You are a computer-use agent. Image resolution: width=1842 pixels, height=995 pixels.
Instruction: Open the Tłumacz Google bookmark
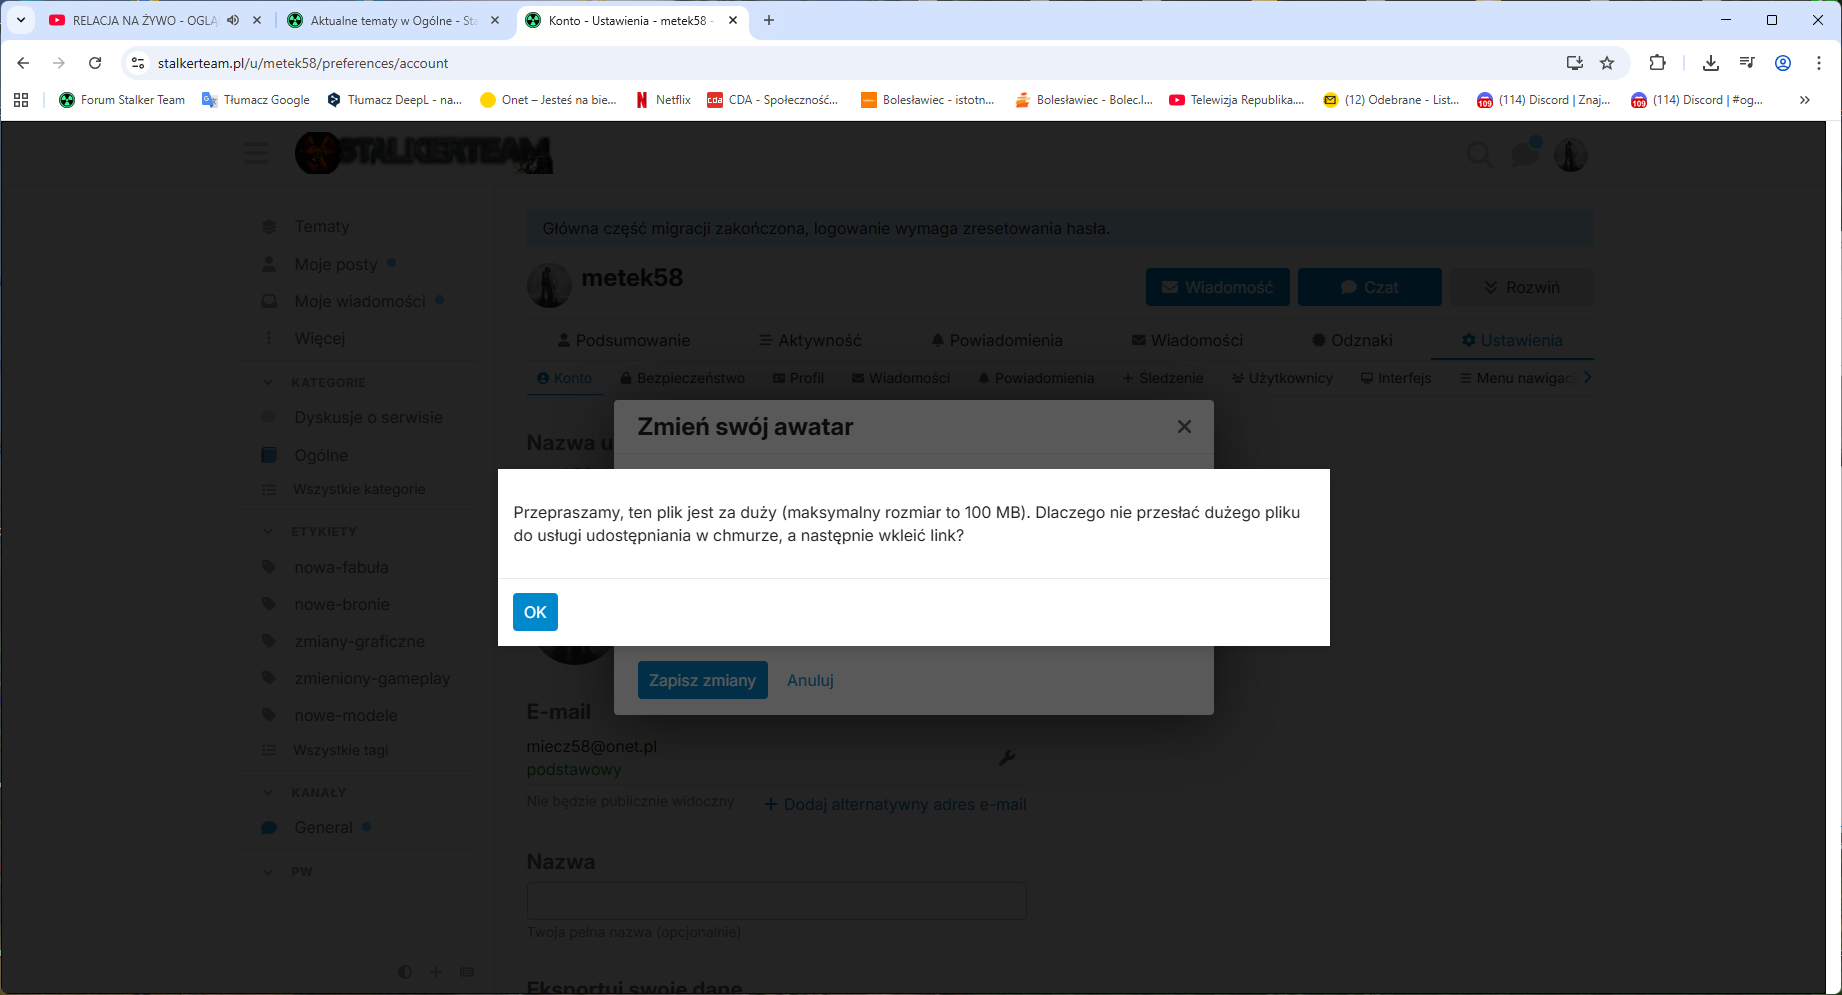(x=256, y=100)
